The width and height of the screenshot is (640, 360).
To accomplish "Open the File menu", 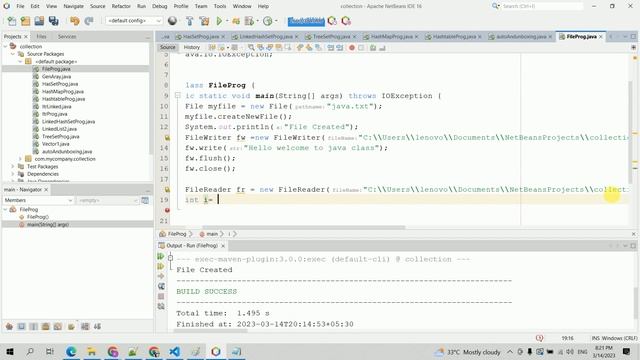I will pyautogui.click(x=20, y=6).
